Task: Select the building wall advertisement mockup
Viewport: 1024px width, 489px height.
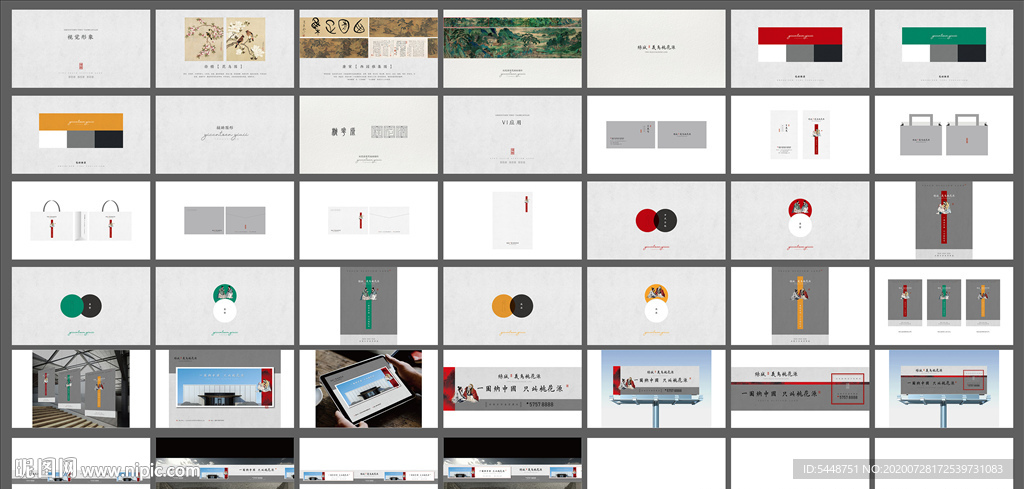Action: point(224,388)
